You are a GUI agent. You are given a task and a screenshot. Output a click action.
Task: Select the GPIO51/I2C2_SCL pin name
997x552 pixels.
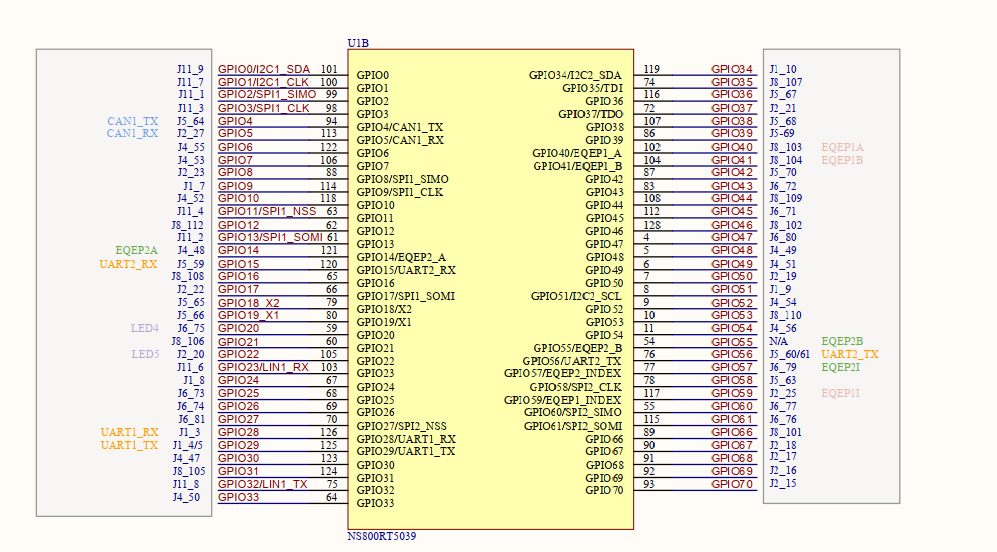[x=577, y=296]
